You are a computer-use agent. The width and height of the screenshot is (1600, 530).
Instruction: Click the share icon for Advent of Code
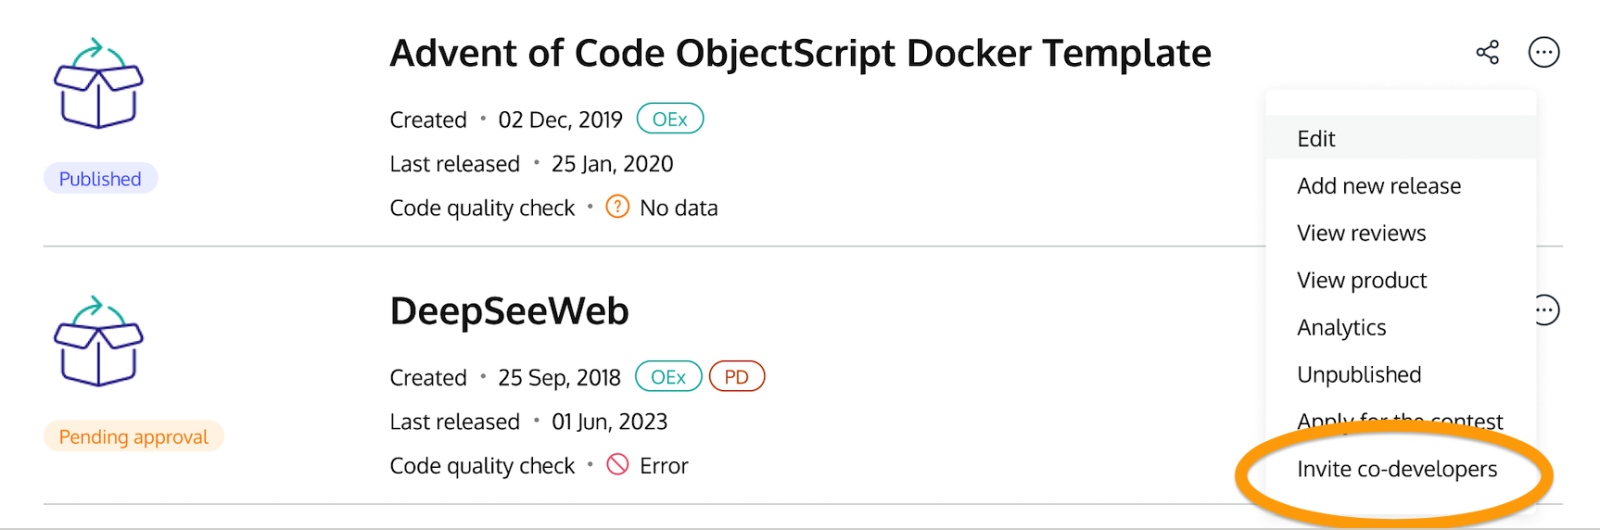tap(1487, 52)
